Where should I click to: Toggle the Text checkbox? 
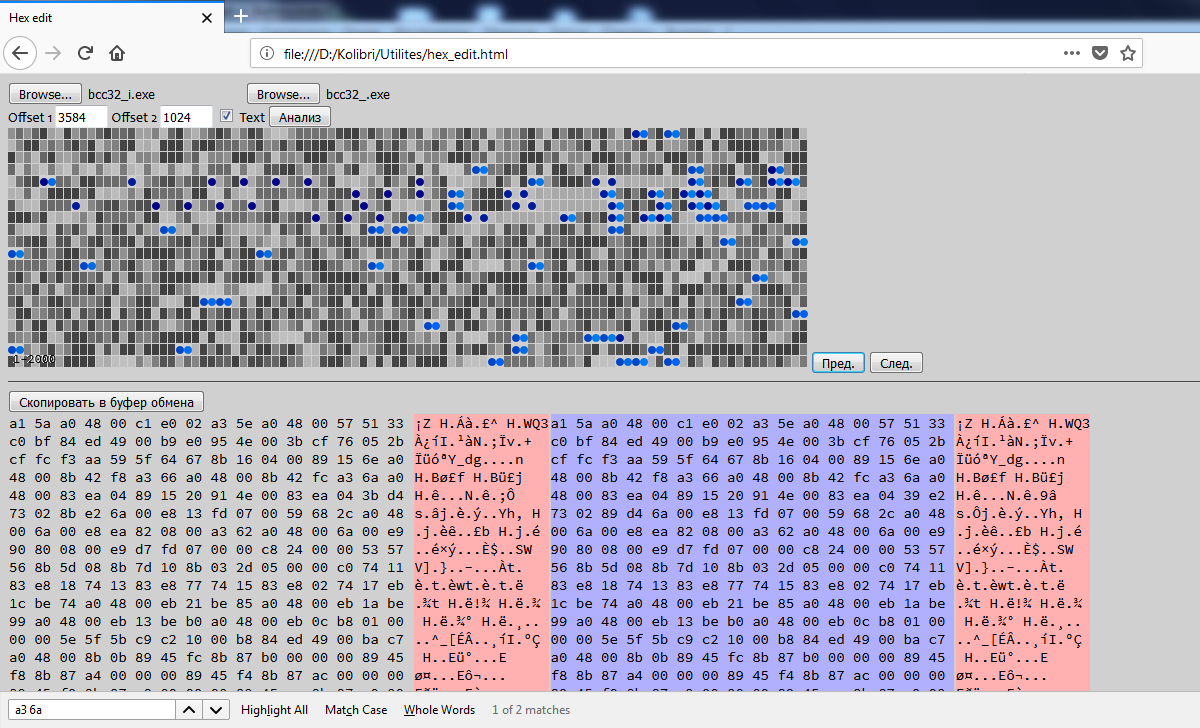[x=227, y=116]
